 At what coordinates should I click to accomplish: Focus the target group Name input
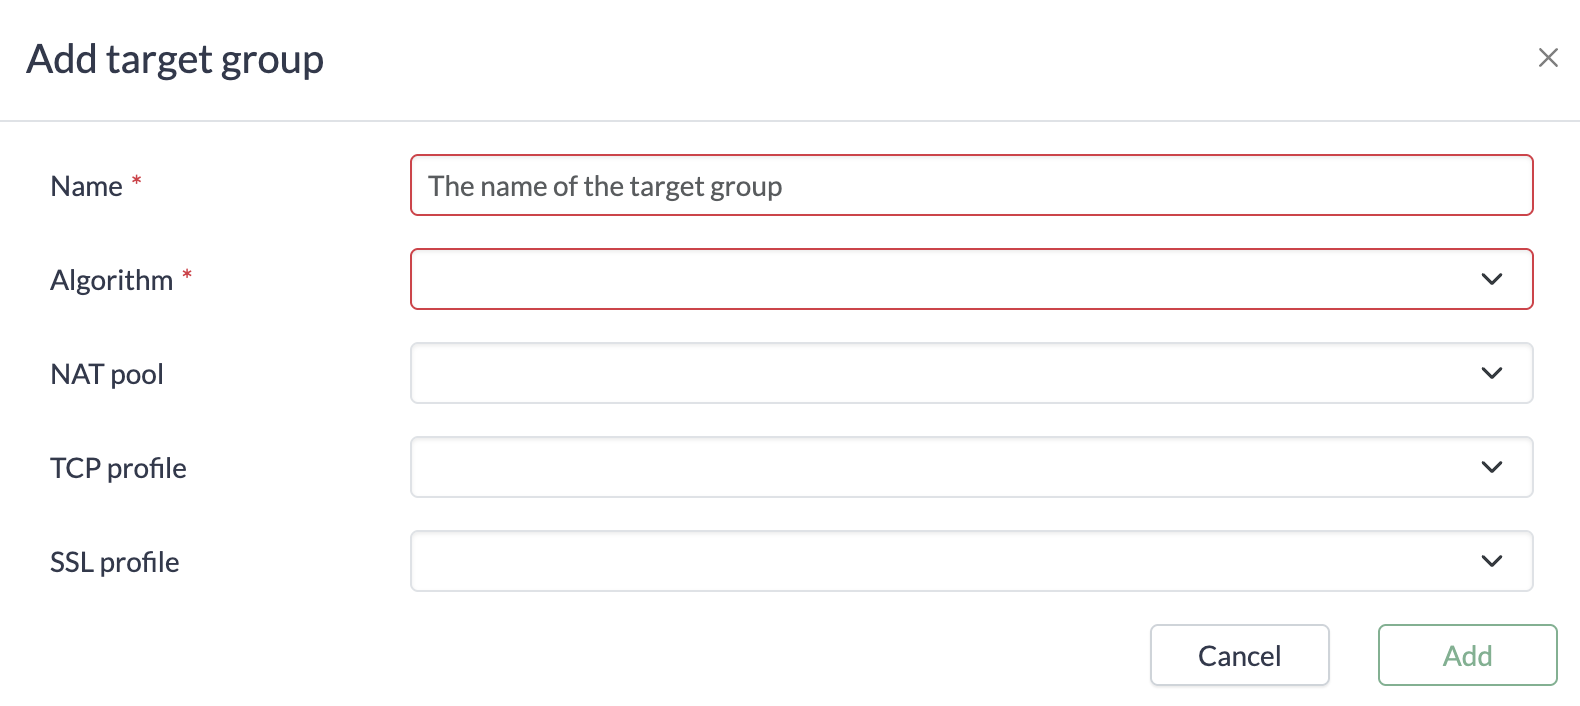click(970, 185)
